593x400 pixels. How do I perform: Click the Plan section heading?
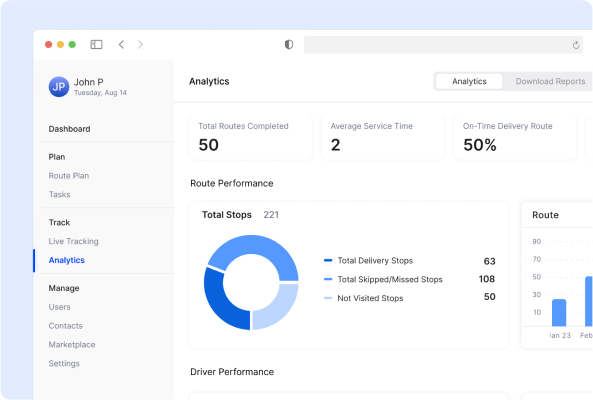click(57, 157)
